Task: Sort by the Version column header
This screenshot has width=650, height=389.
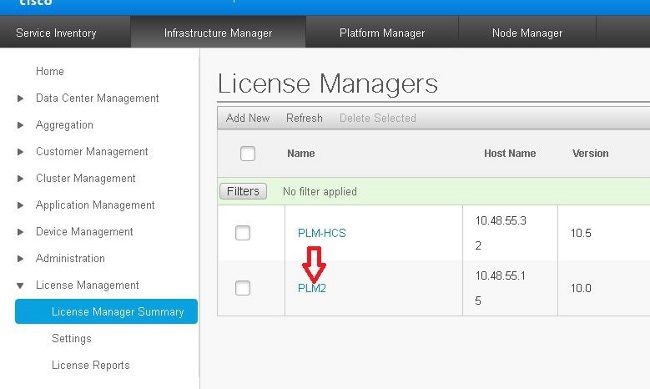Action: (x=590, y=153)
